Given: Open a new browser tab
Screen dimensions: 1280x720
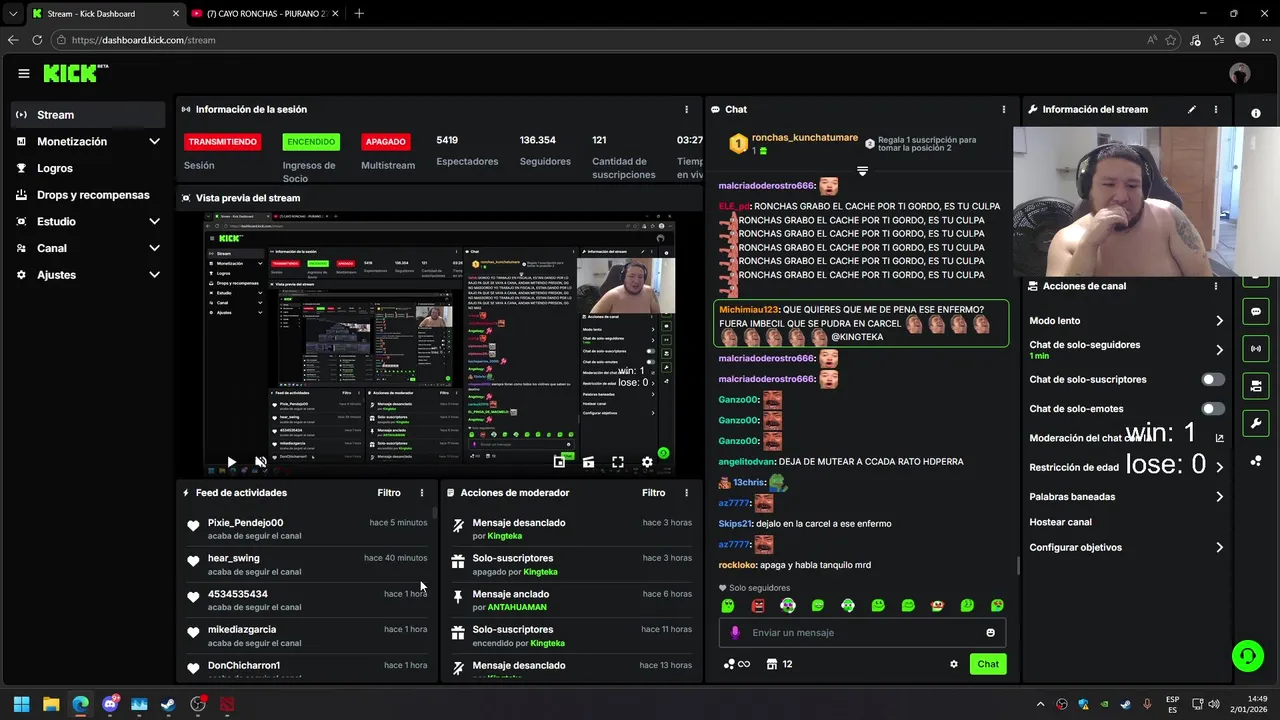Looking at the screenshot, I should point(359,14).
